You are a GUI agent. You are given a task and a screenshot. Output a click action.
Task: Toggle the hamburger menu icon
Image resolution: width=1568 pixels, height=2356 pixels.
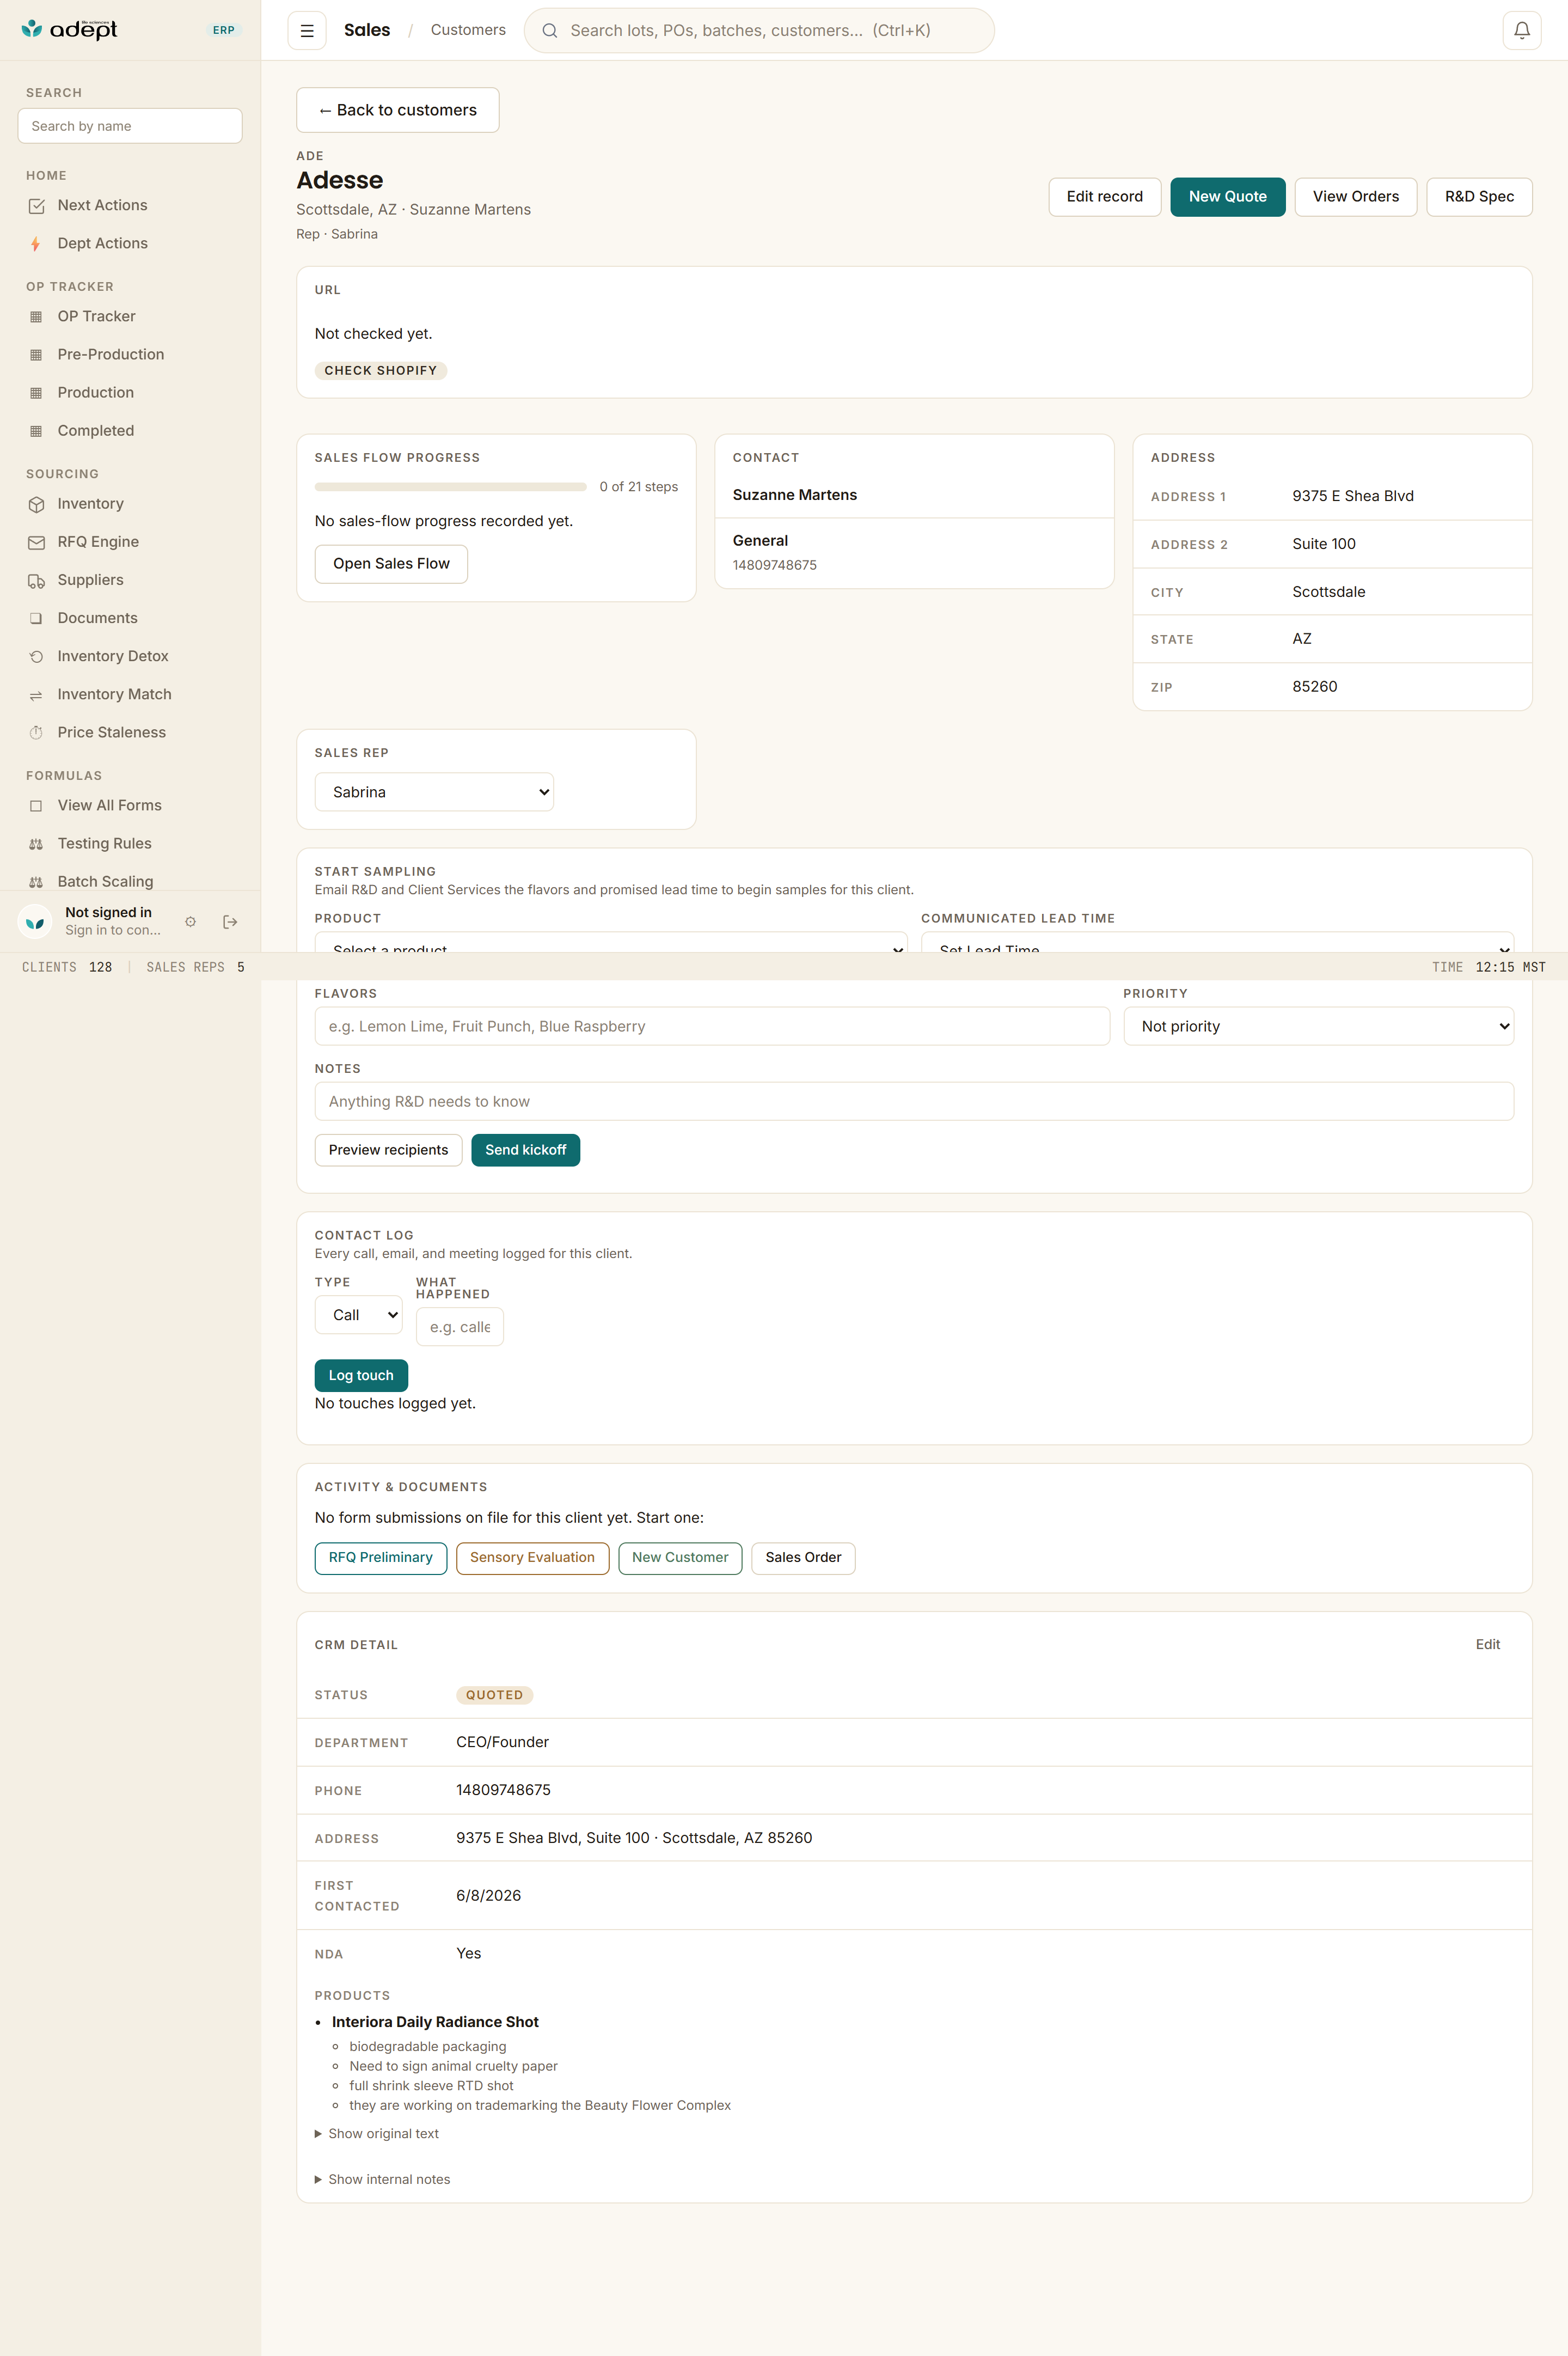click(x=307, y=31)
